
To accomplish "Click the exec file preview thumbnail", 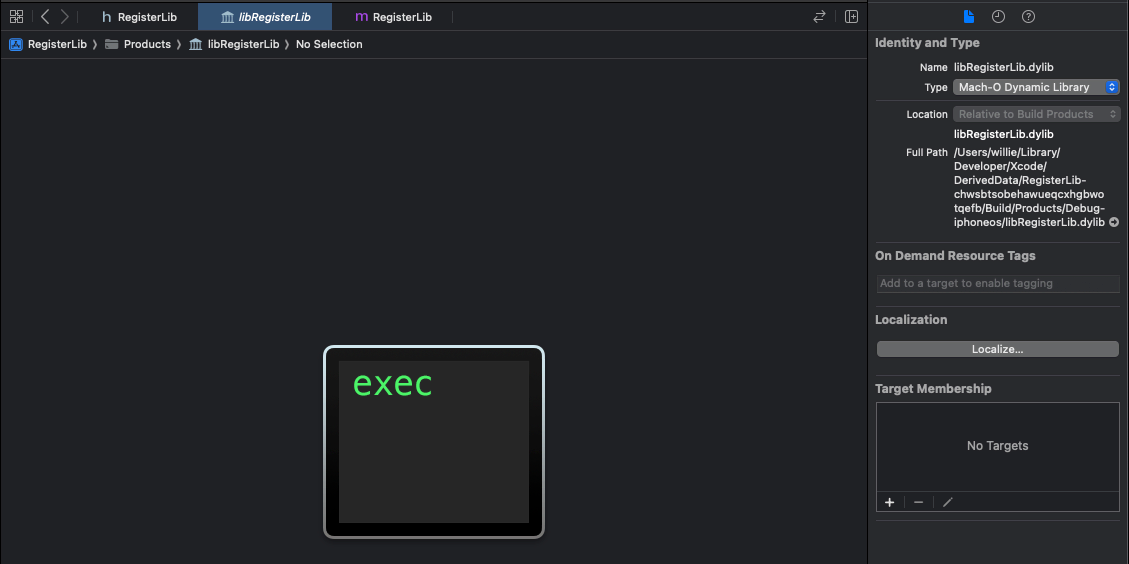I will tap(434, 441).
